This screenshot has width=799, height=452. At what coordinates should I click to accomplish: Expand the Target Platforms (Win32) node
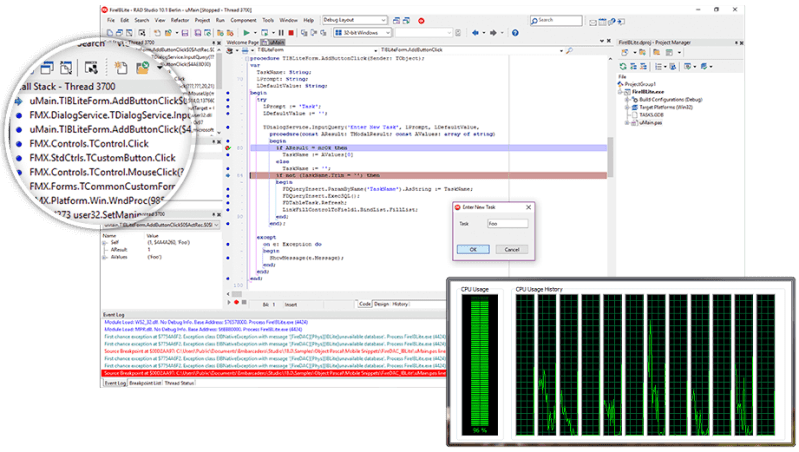(x=627, y=108)
